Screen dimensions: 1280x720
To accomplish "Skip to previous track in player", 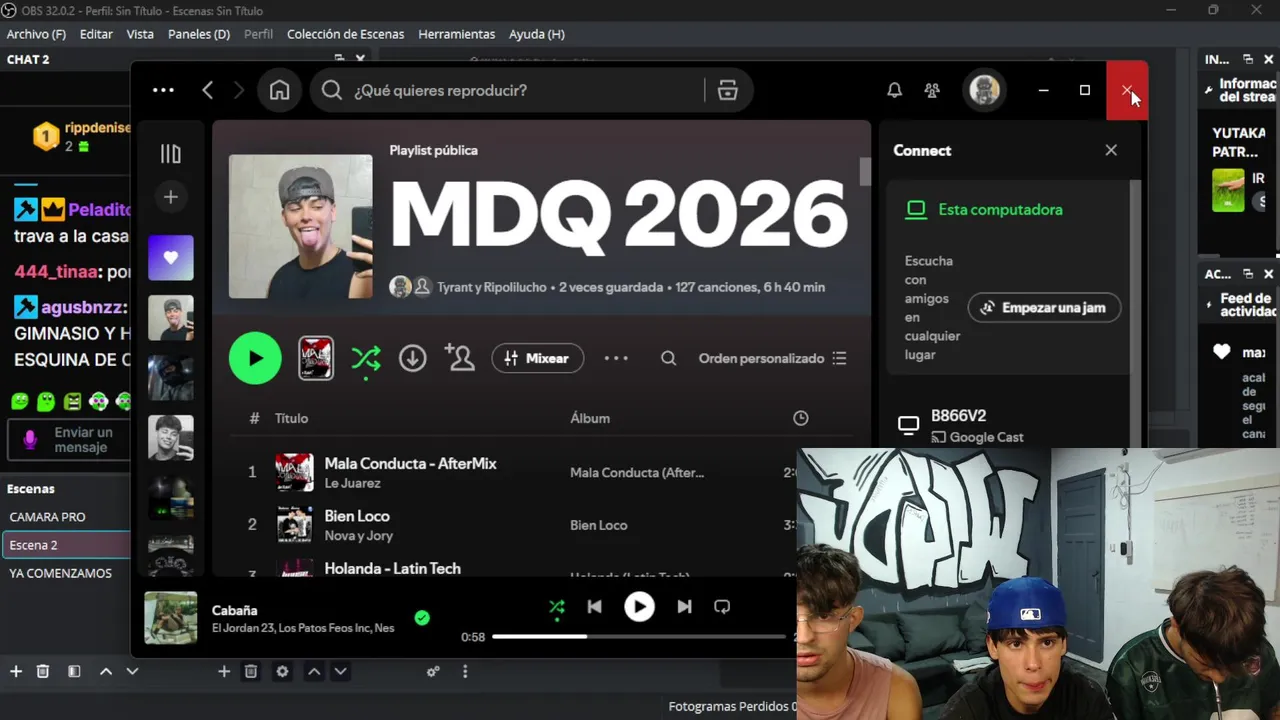I will click(x=594, y=606).
